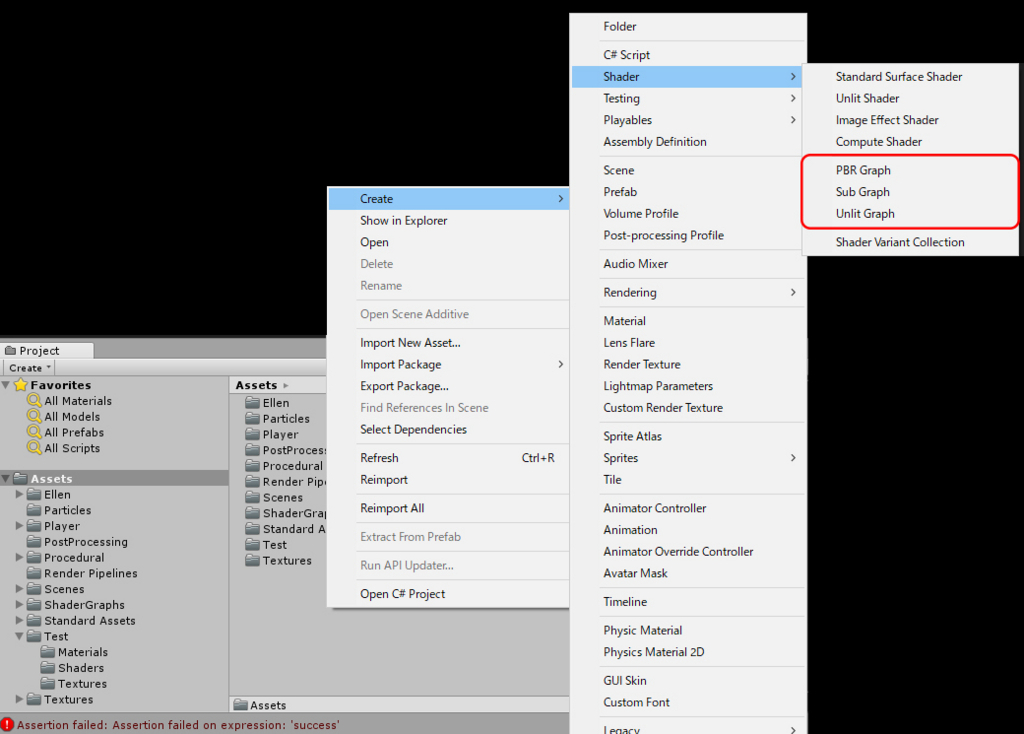This screenshot has height=734, width=1024.
Task: Open the Import Package submenu
Action: (x=449, y=364)
